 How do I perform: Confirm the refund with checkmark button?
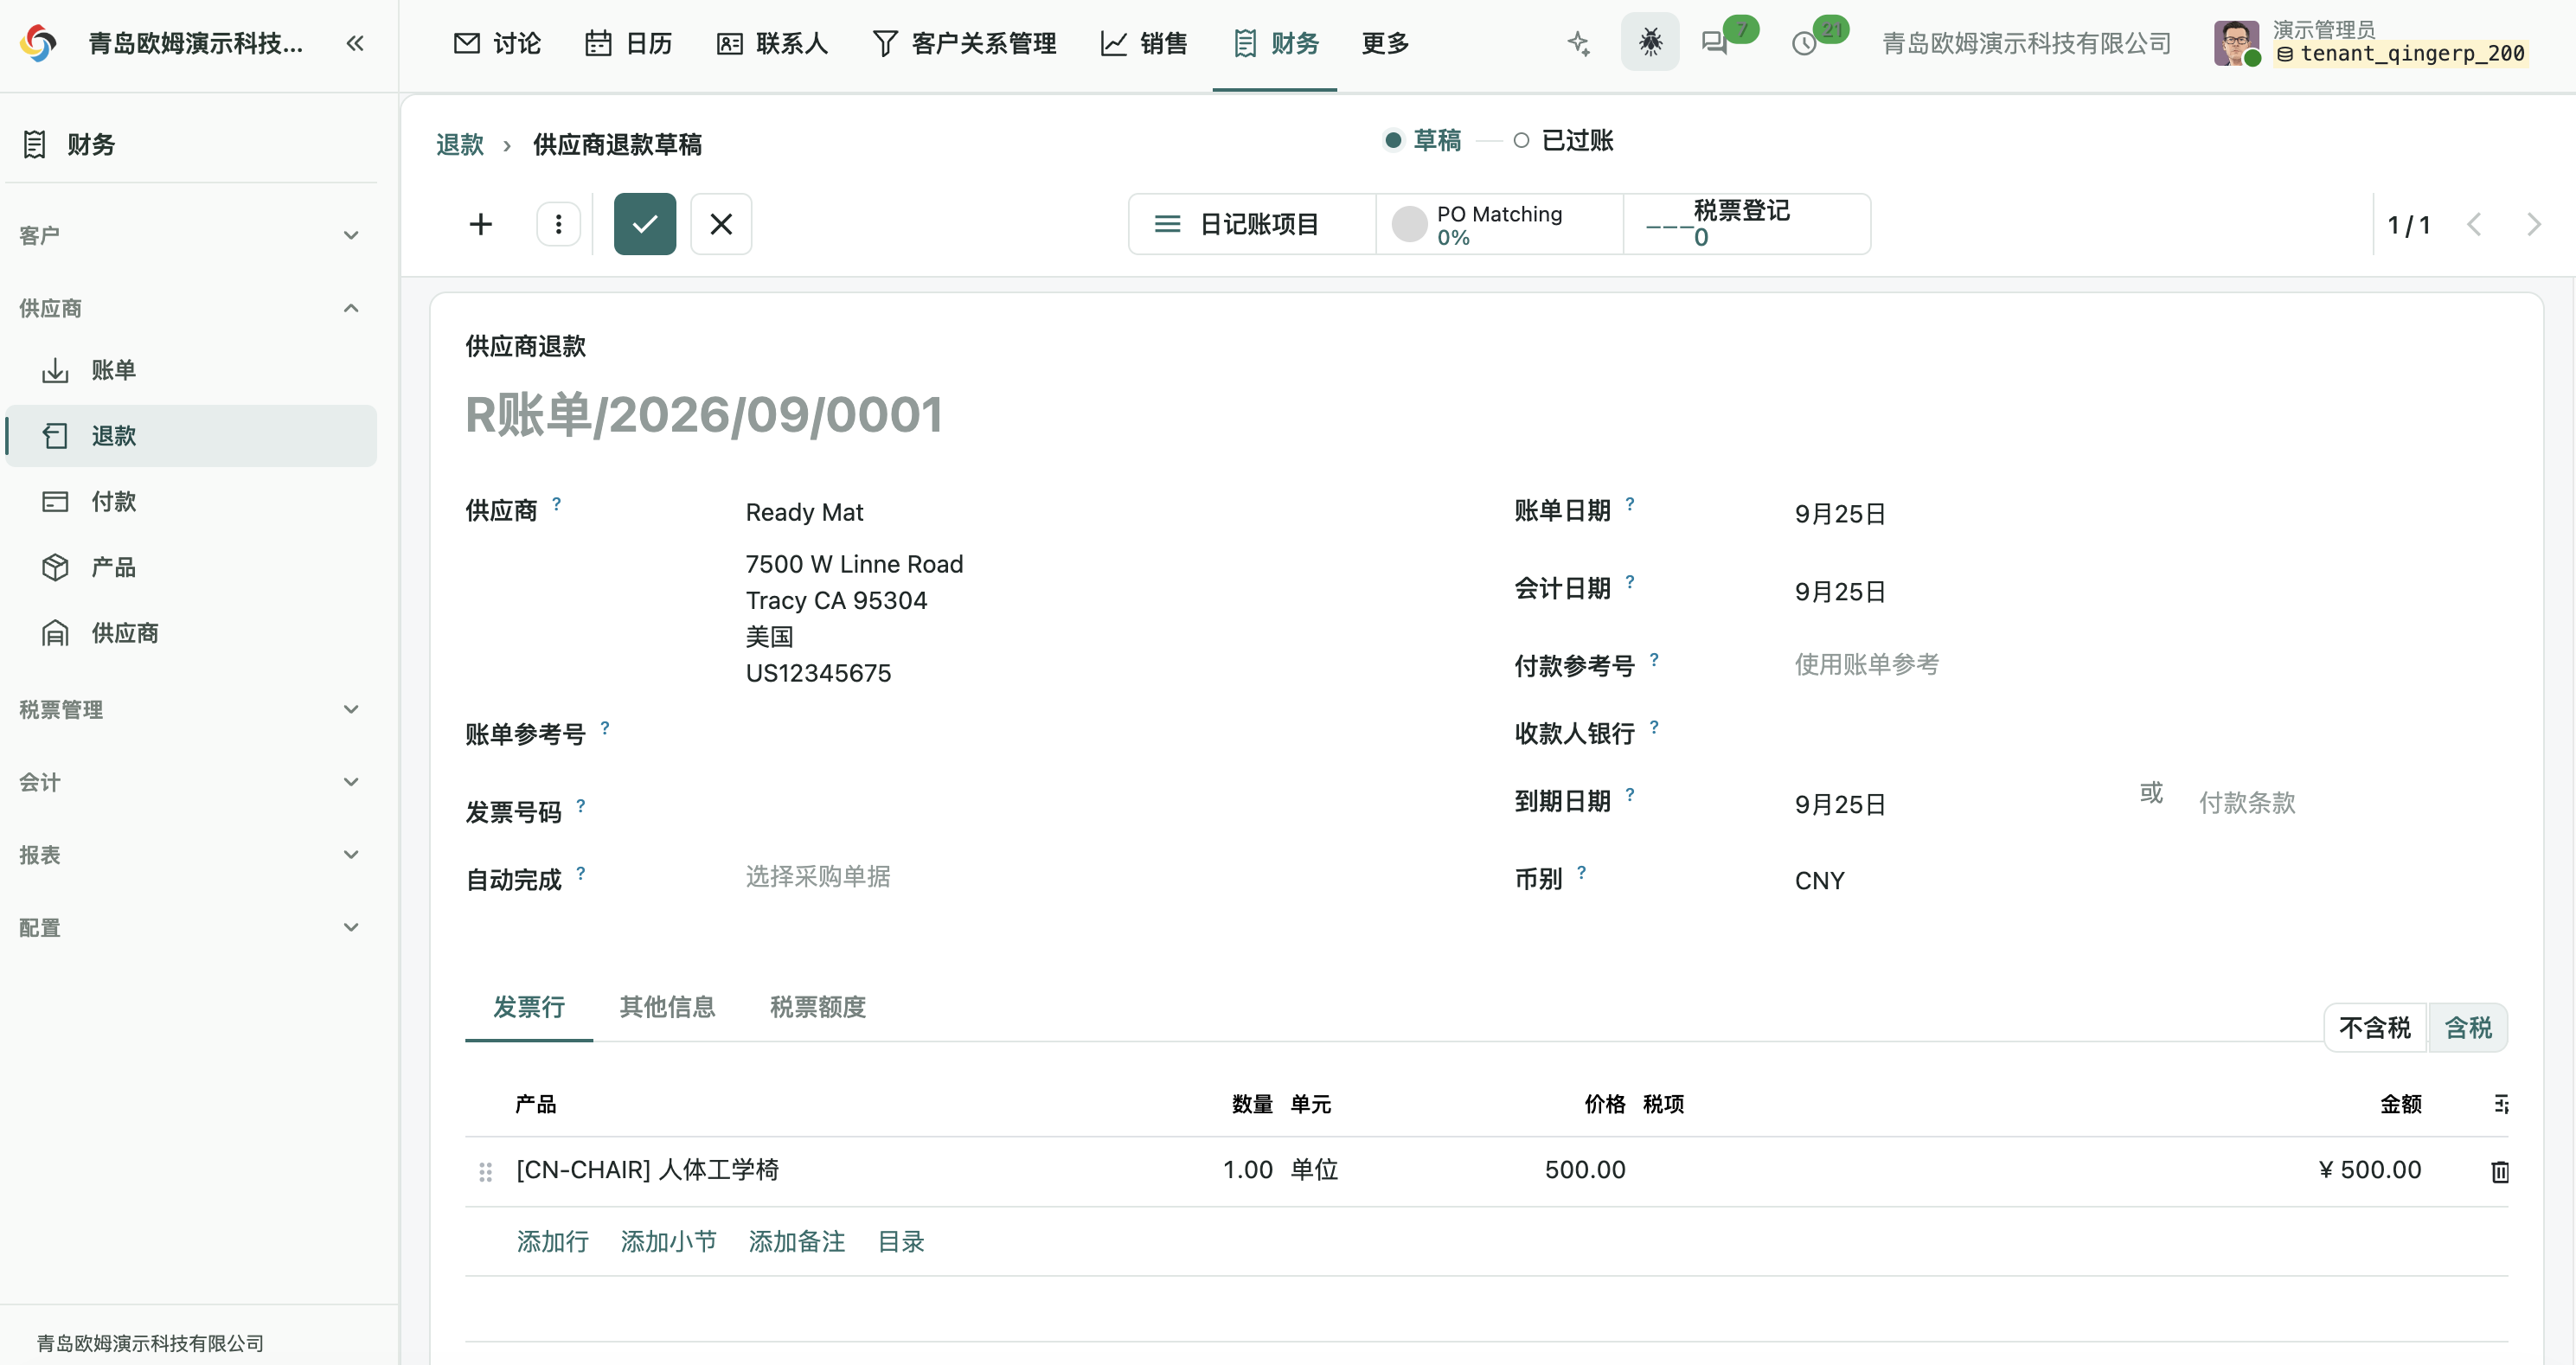645,224
